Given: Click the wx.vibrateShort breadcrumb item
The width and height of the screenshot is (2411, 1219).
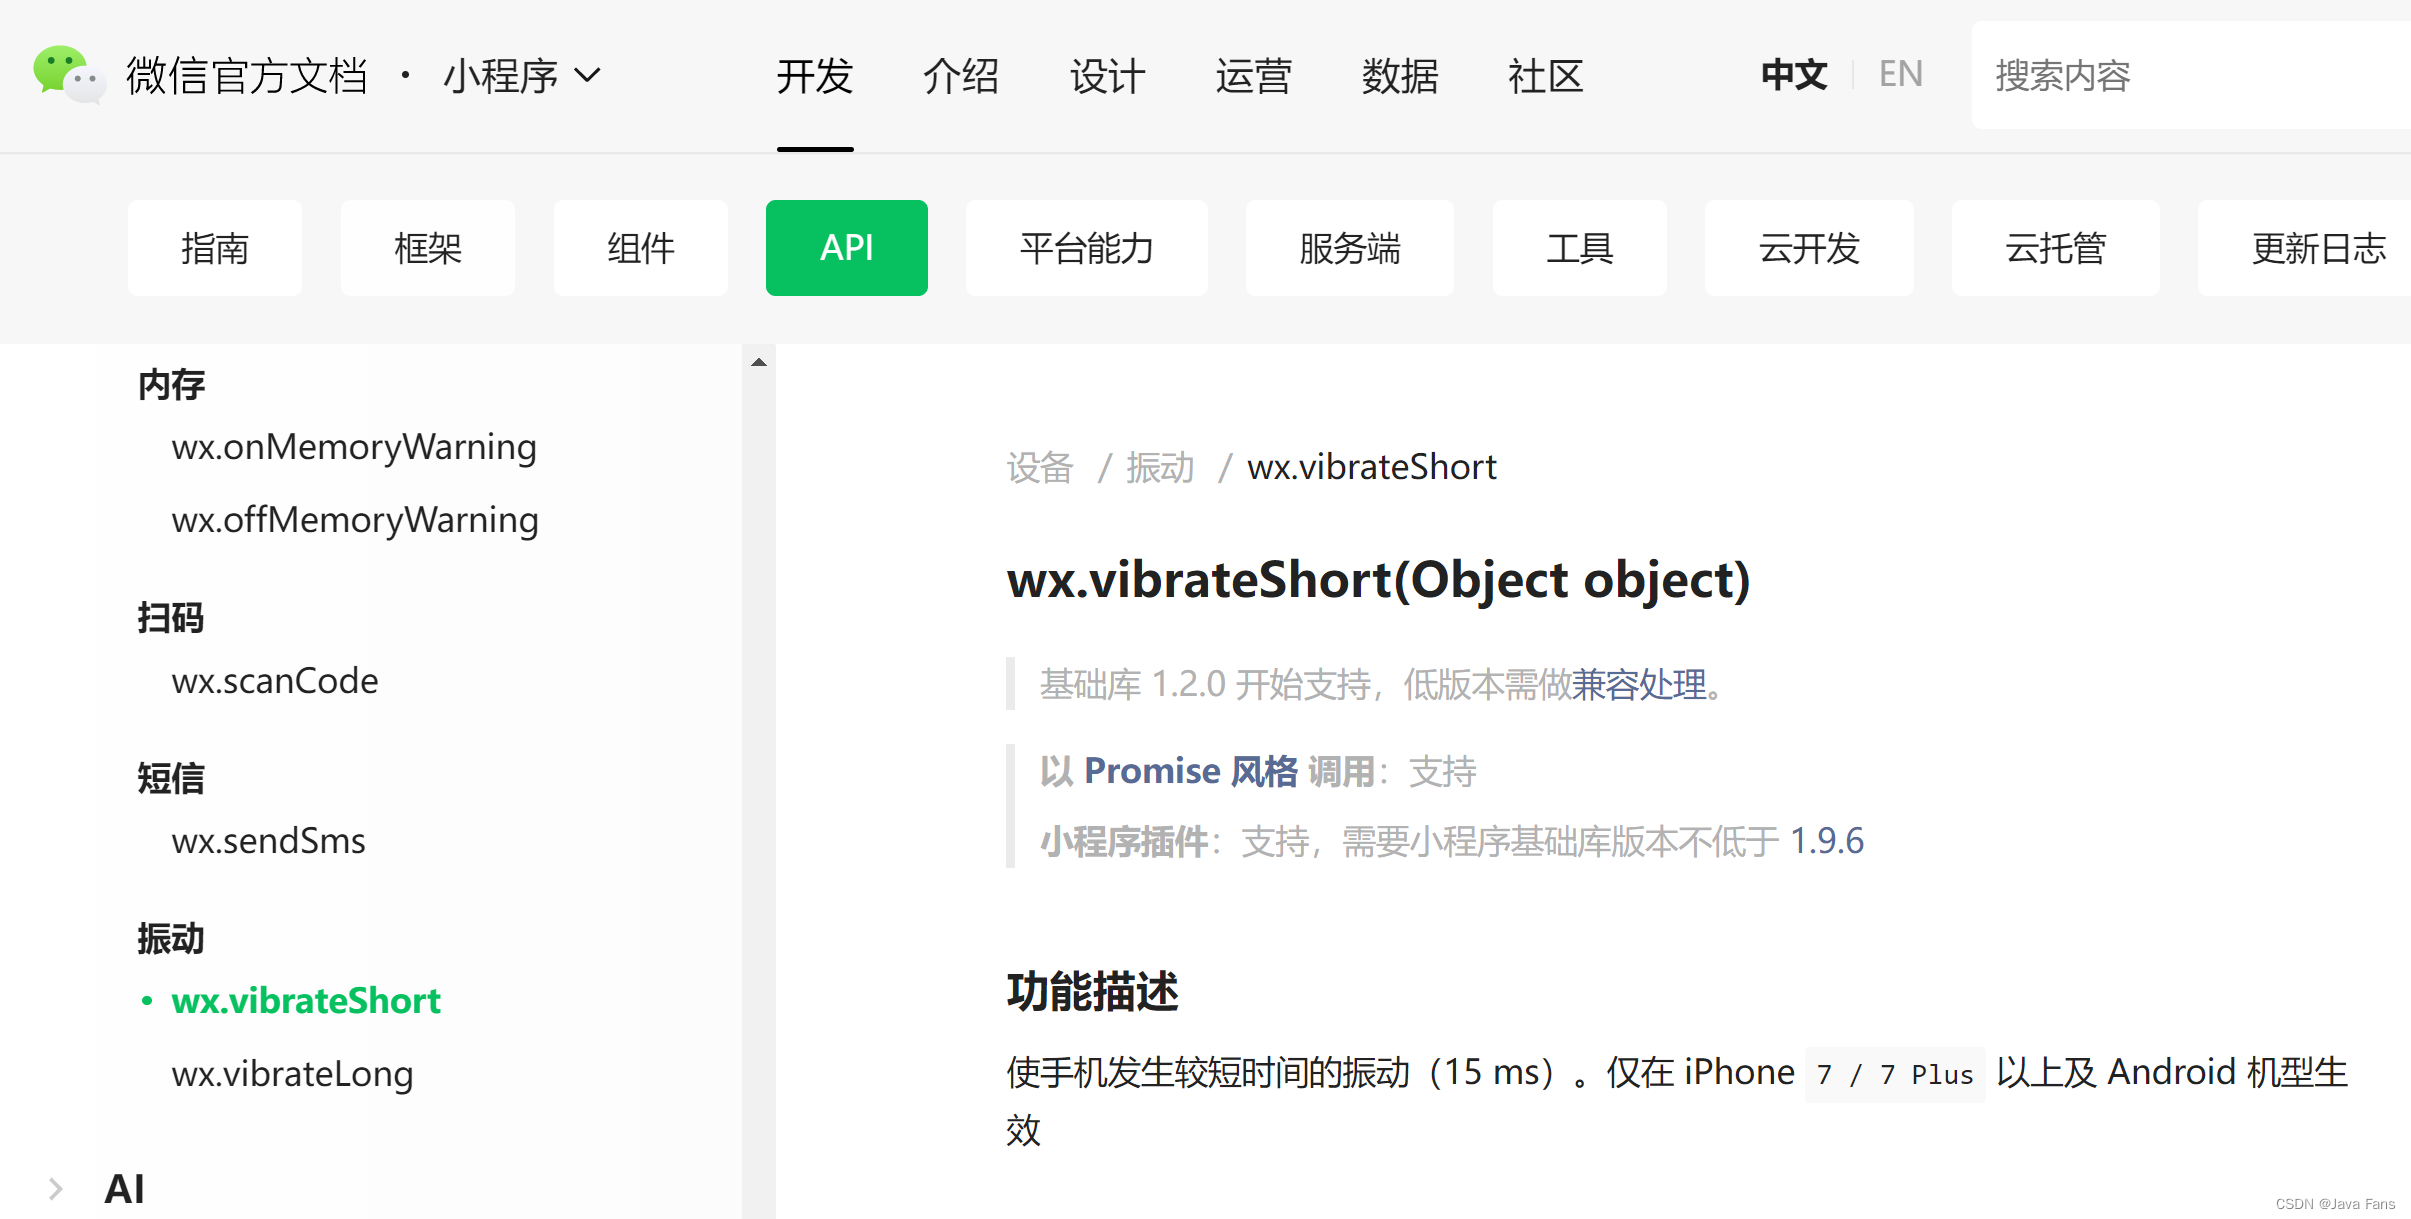Looking at the screenshot, I should [1372, 467].
